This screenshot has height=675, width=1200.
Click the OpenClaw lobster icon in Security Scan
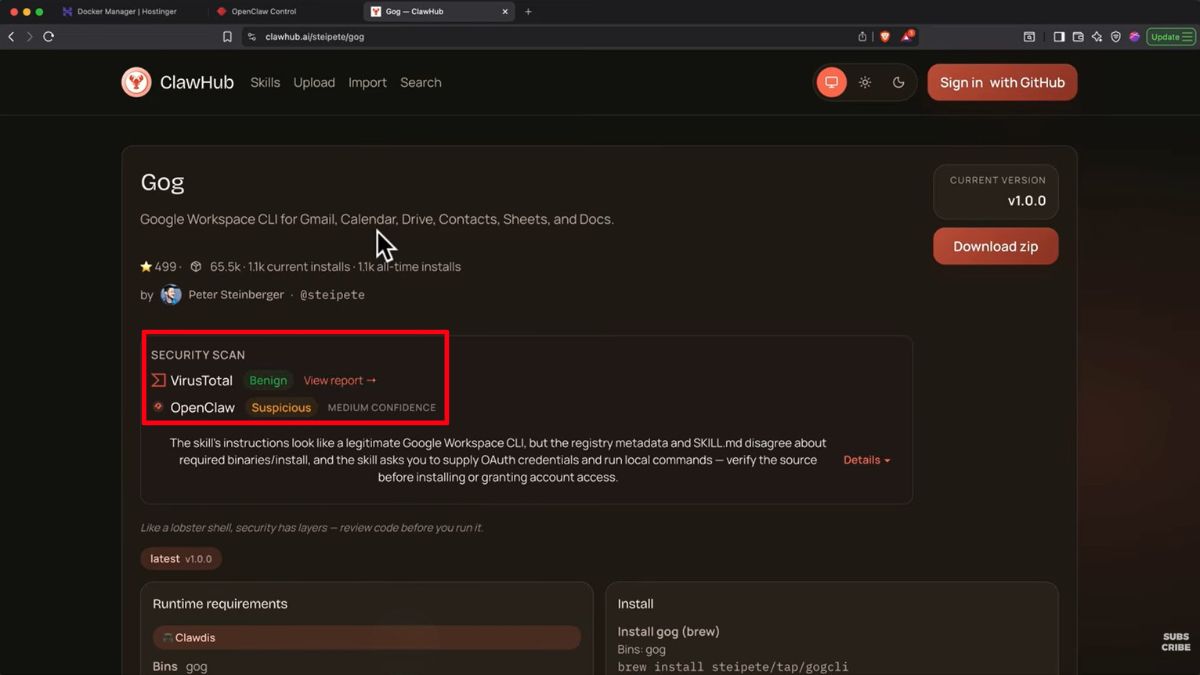(158, 407)
